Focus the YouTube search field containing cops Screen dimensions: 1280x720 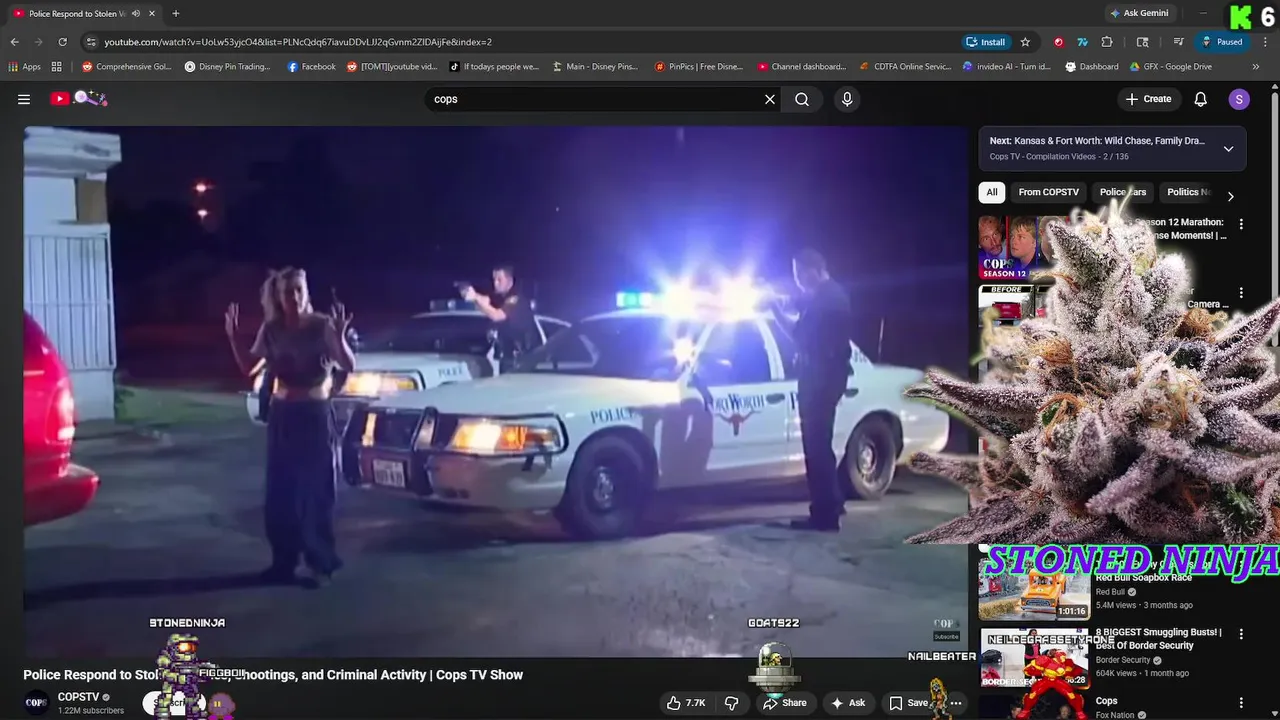[594, 99]
